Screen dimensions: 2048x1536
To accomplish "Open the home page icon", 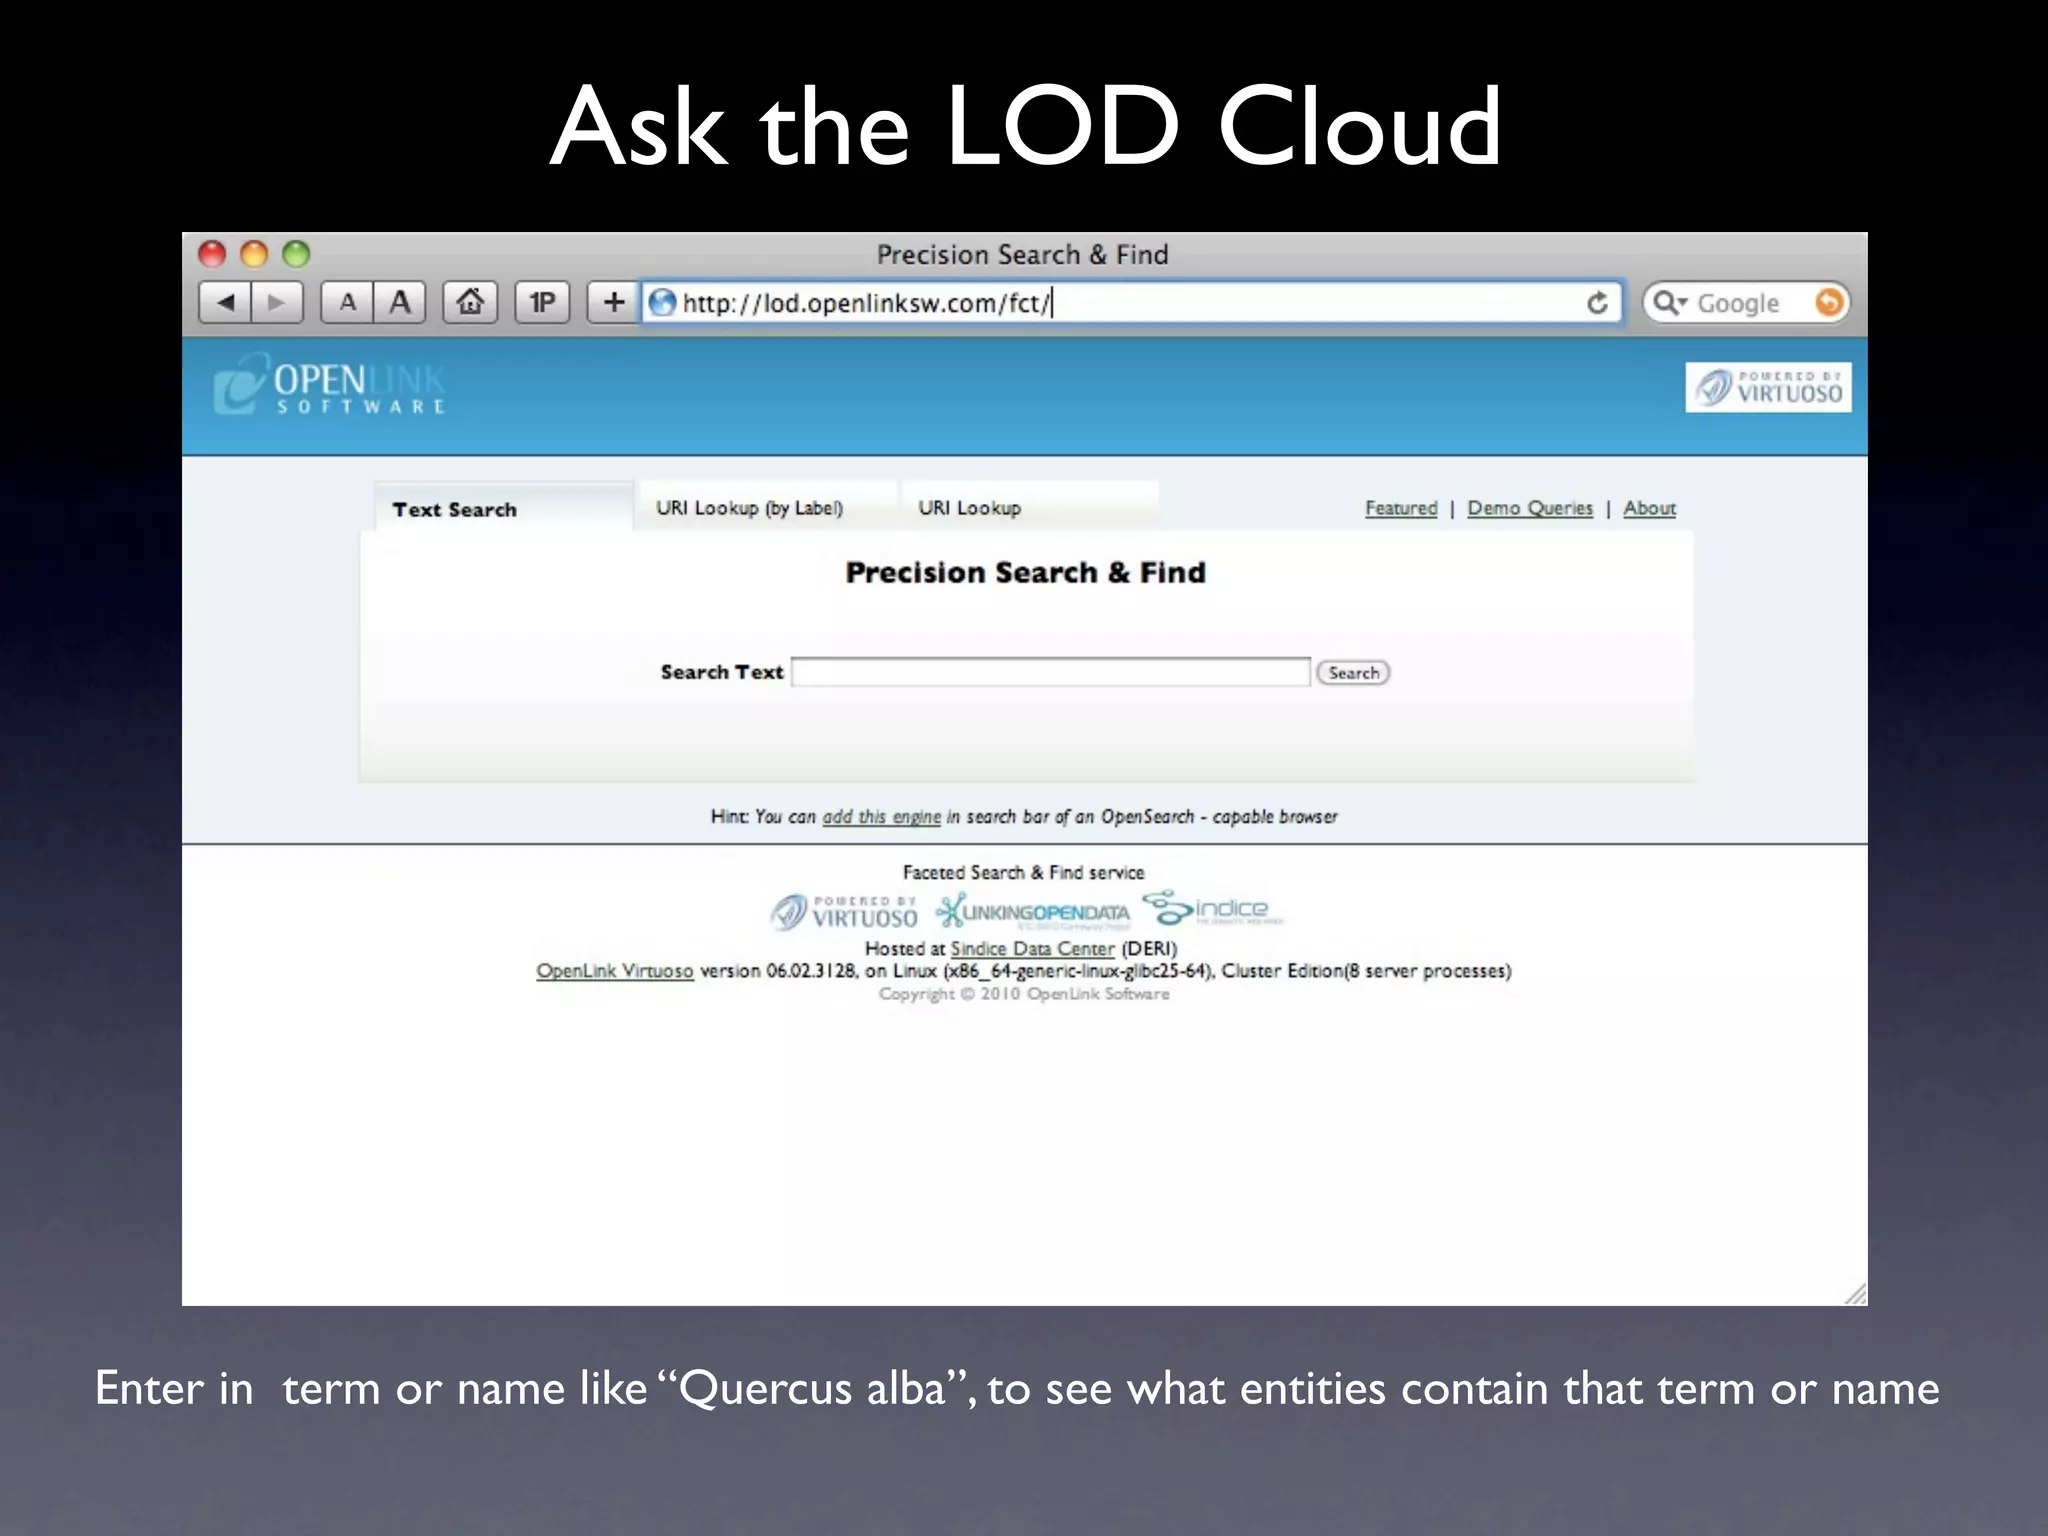I will (470, 302).
